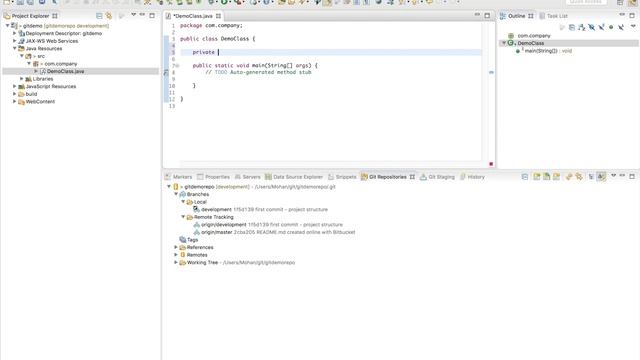
Task: Toggle Link with Editor in Project Explorer
Action: (x=109, y=16)
